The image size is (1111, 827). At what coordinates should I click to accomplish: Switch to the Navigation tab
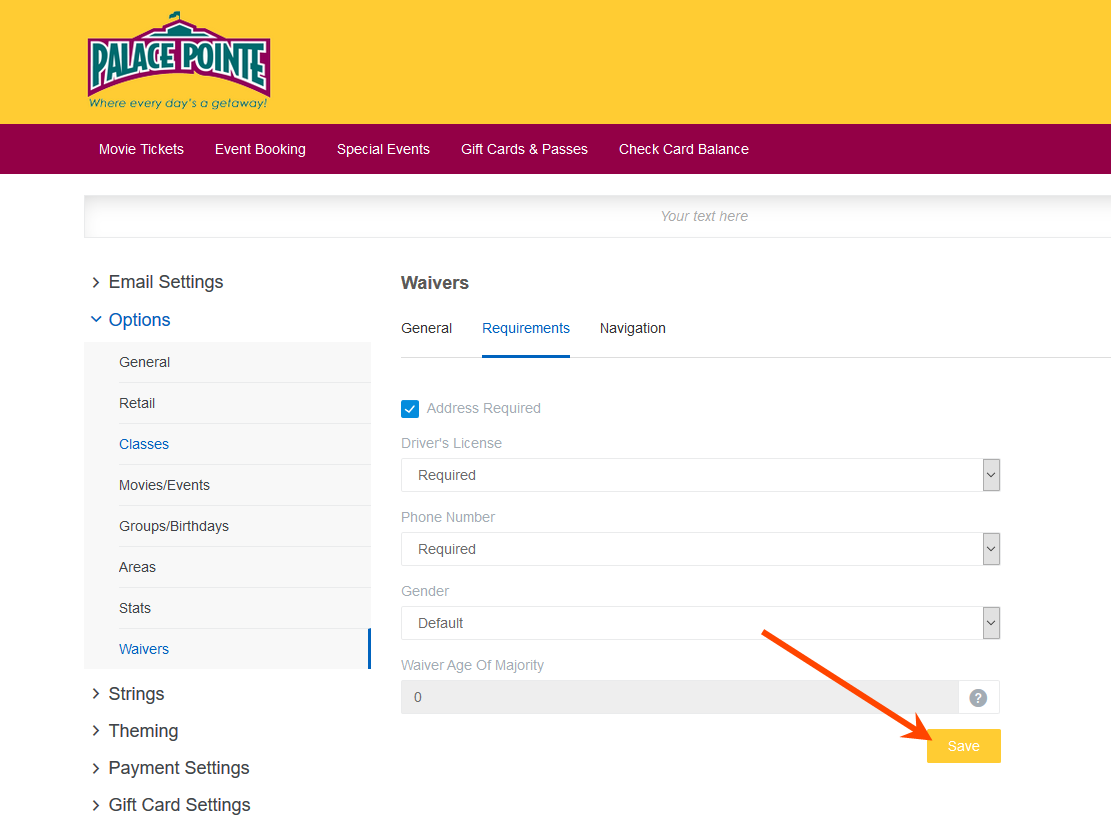[632, 328]
